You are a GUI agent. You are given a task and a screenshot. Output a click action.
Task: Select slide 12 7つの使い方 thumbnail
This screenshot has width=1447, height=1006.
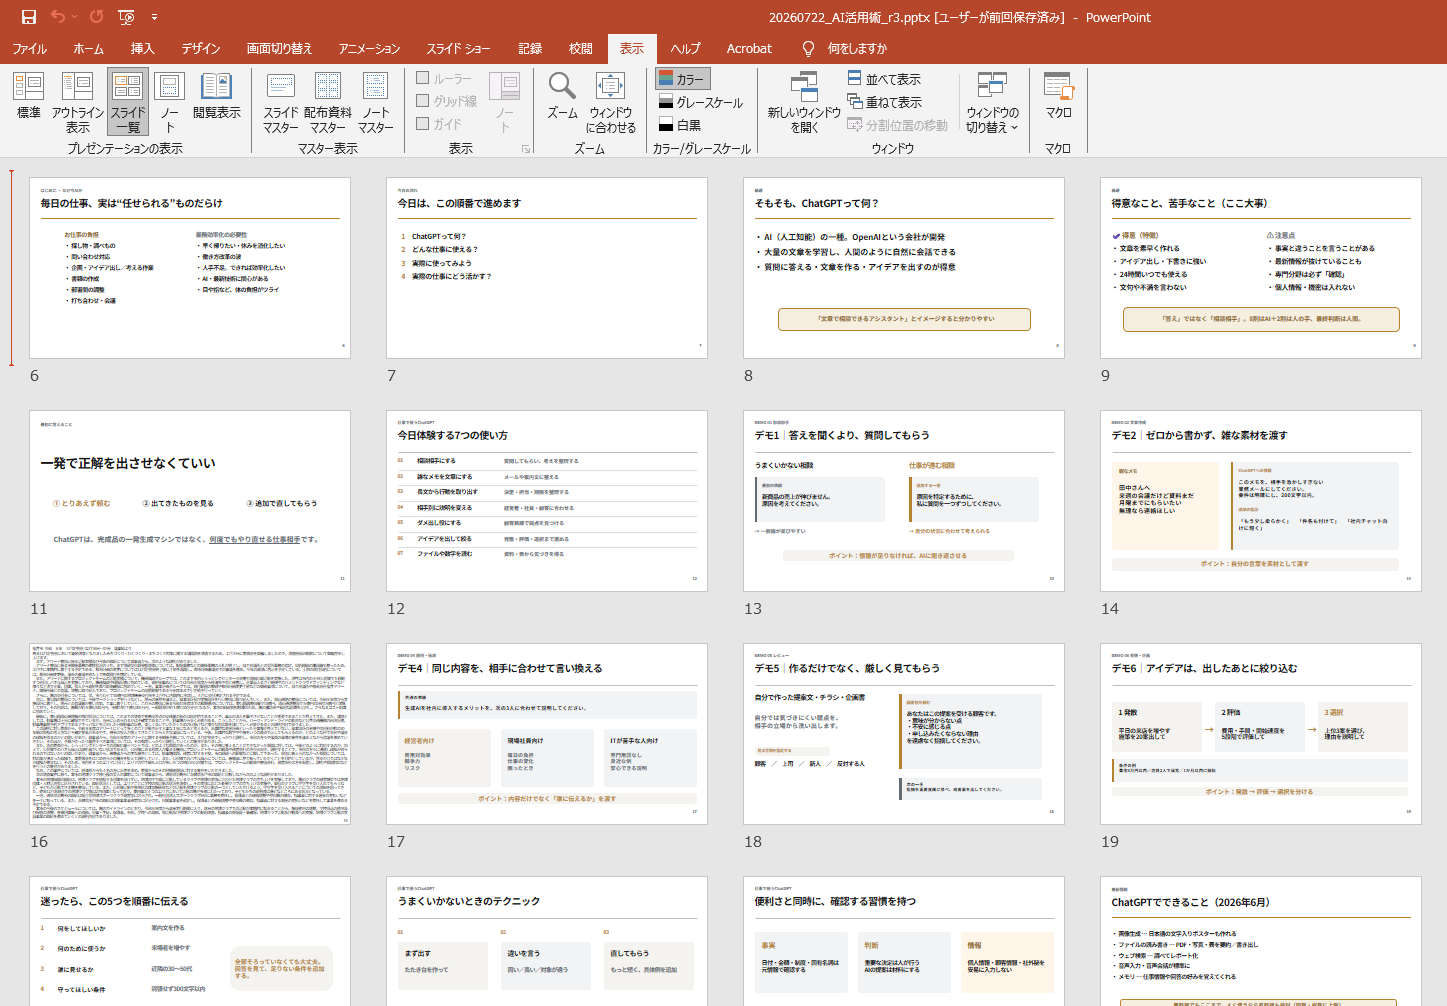point(547,501)
